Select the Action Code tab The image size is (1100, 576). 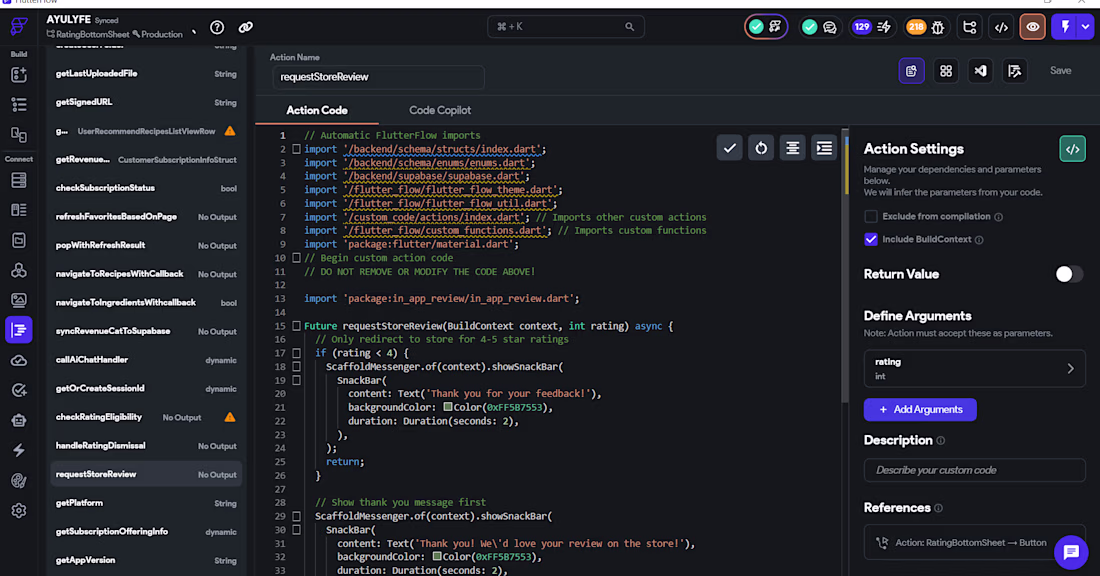tap(317, 110)
